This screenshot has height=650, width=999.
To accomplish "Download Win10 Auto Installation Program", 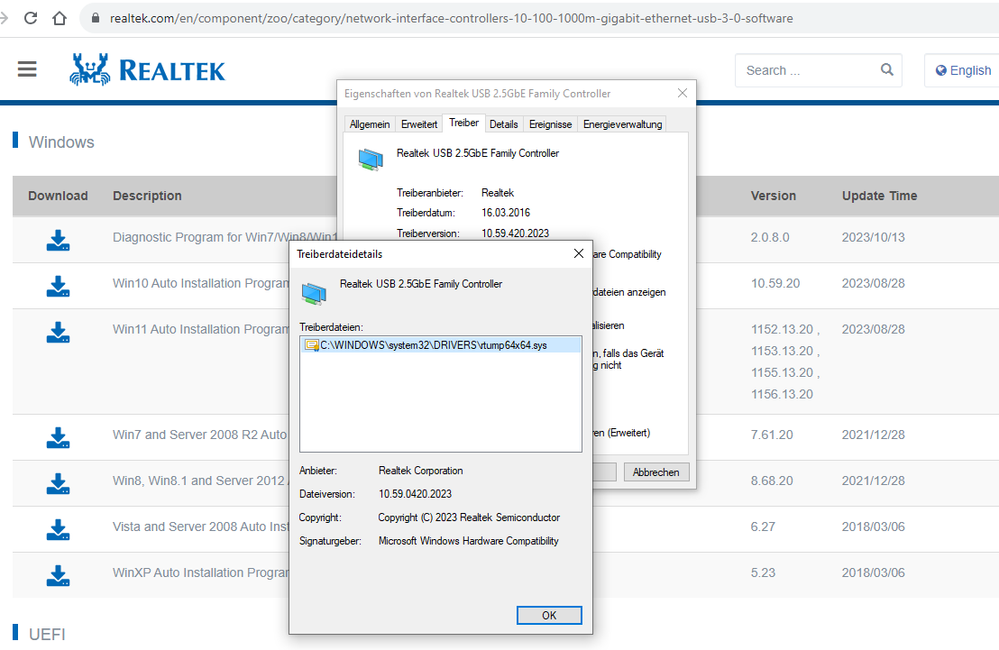I will [58, 285].
